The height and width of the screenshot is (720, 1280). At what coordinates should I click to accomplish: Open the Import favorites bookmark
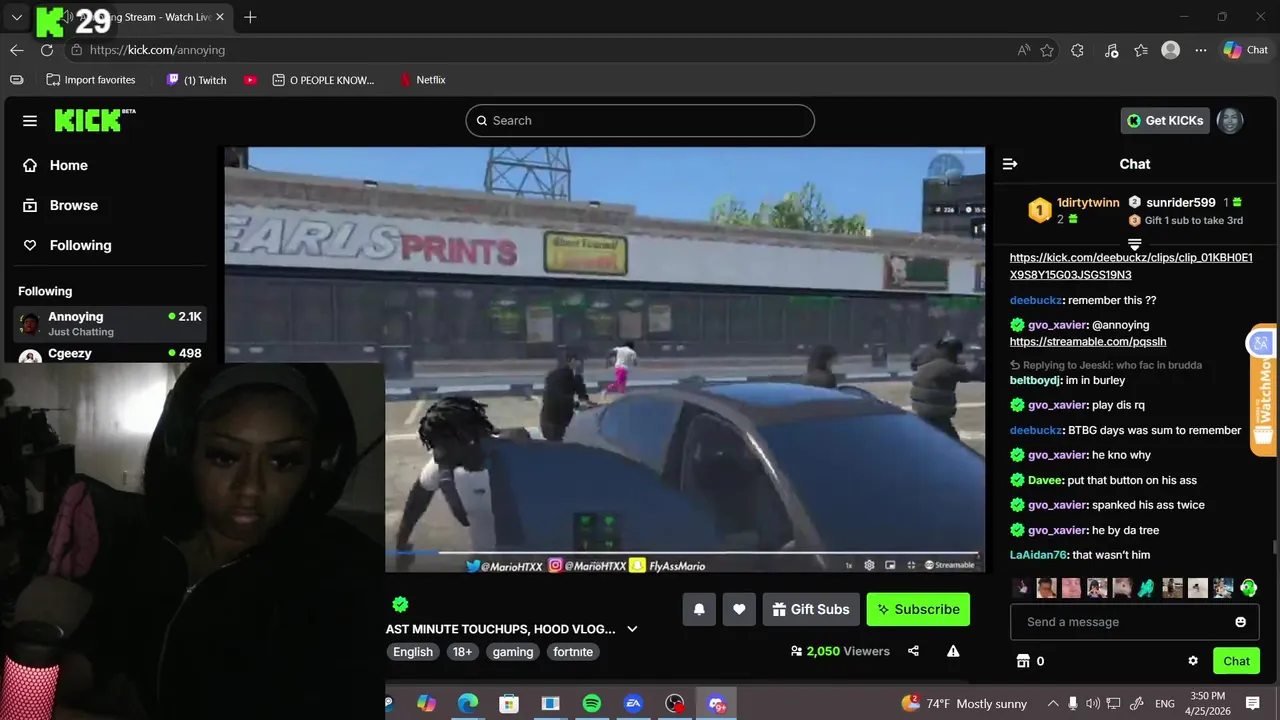(x=91, y=80)
